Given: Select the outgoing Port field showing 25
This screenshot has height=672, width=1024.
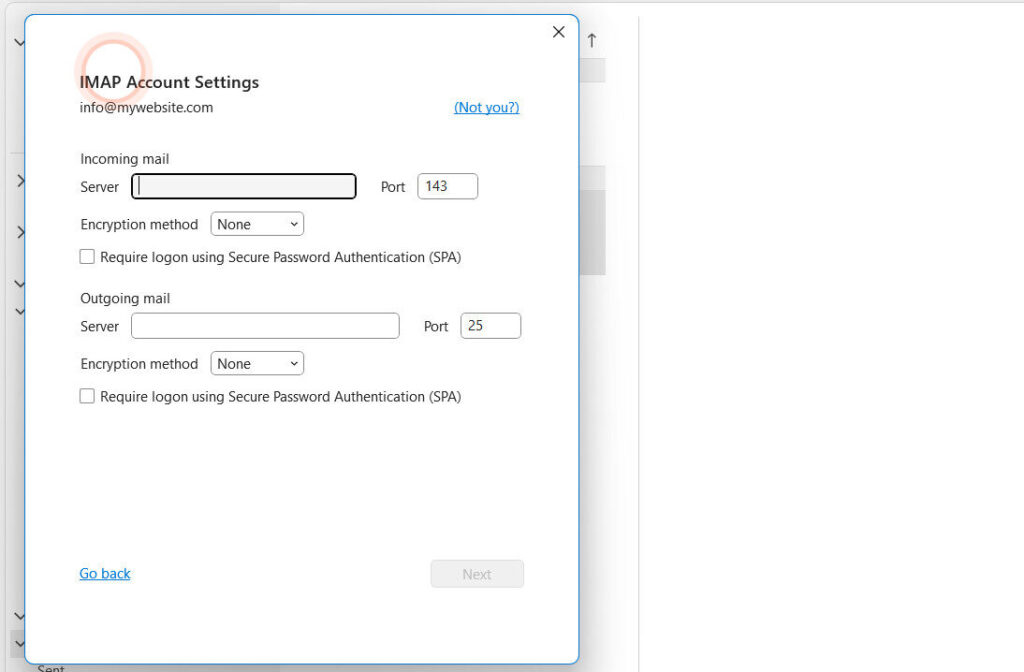Looking at the screenshot, I should 490,326.
